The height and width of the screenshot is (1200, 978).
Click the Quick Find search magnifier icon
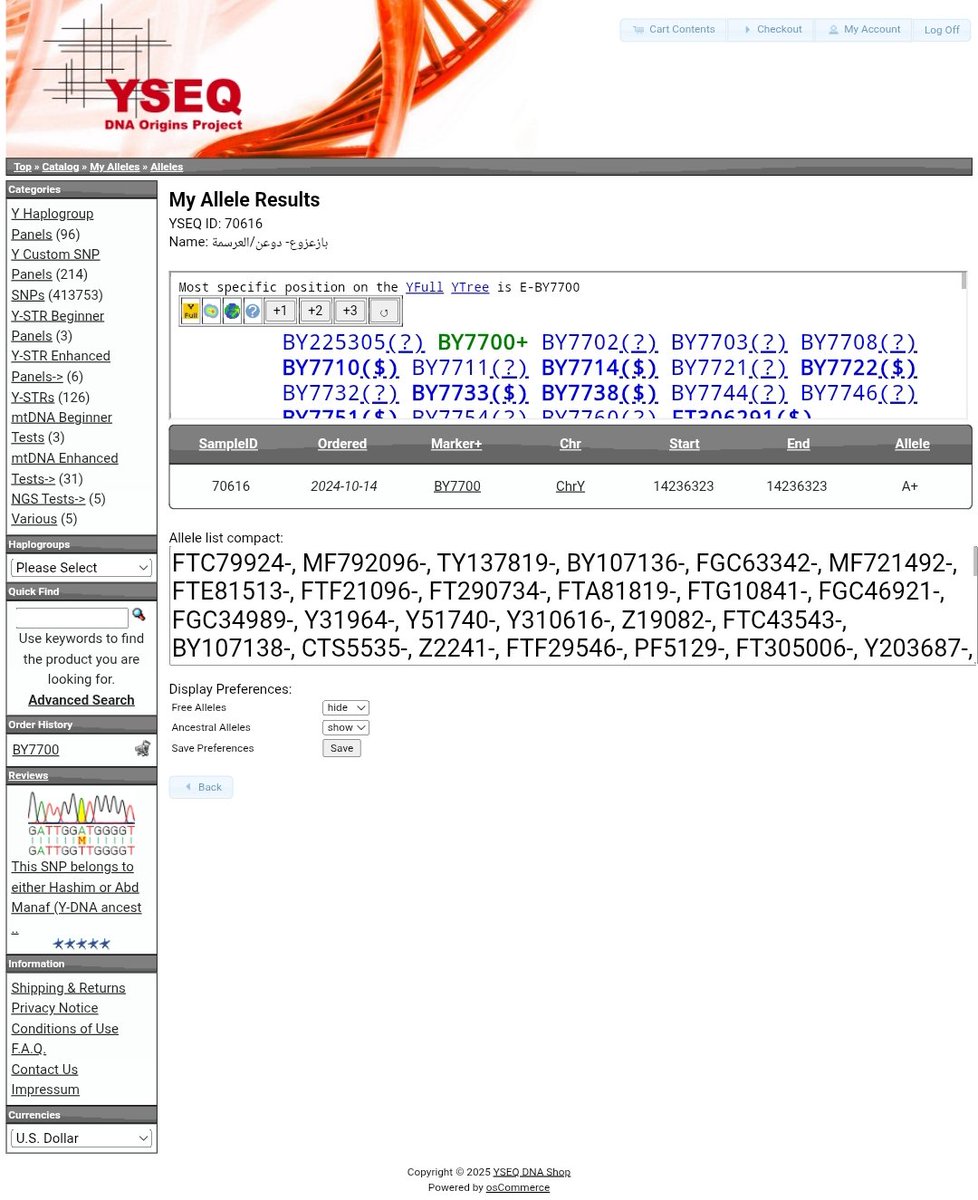[x=138, y=615]
